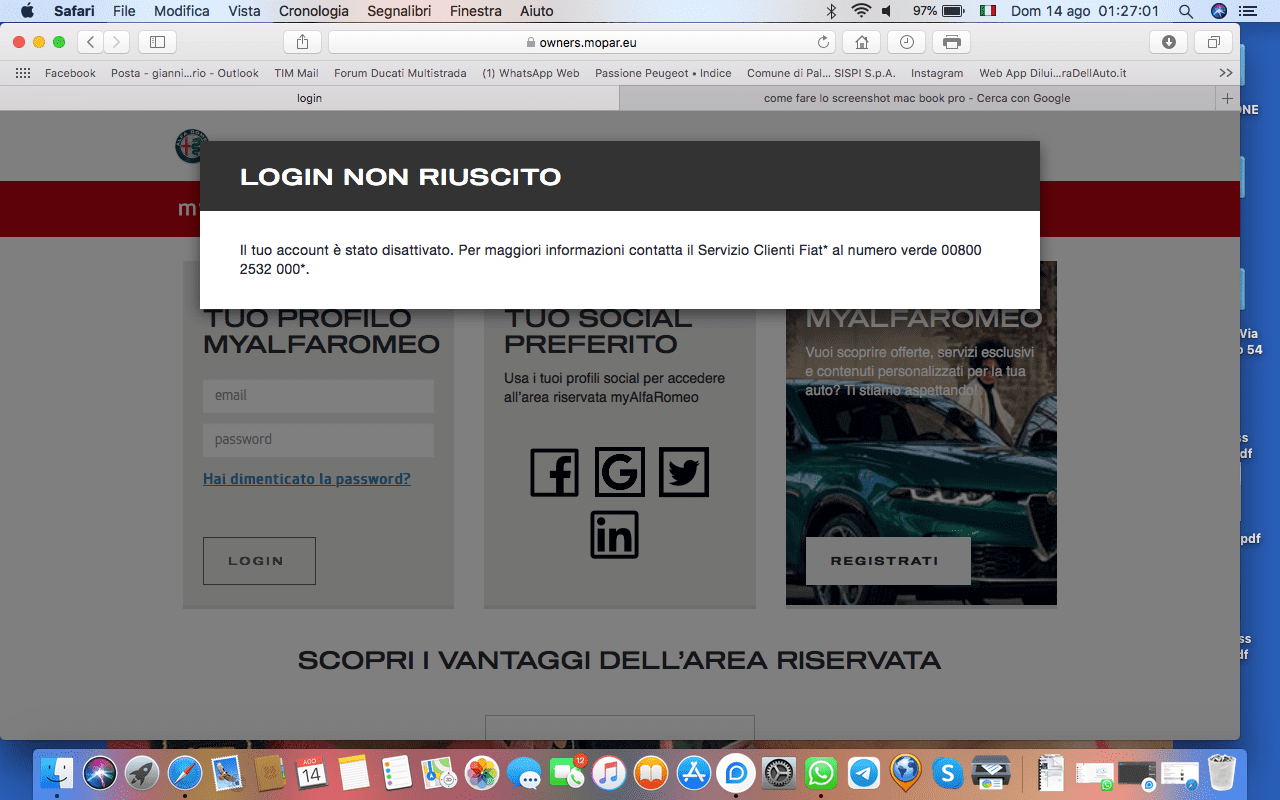Focus the password input field
Viewport: 1280px width, 800px height.
(318, 440)
